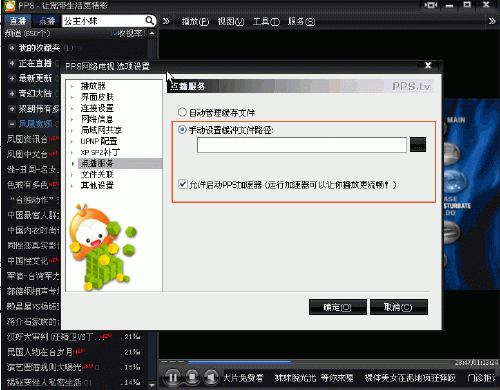The width and height of the screenshot is (500, 390).
Task: Select channel 中国最富人群 row
Action: [33, 215]
